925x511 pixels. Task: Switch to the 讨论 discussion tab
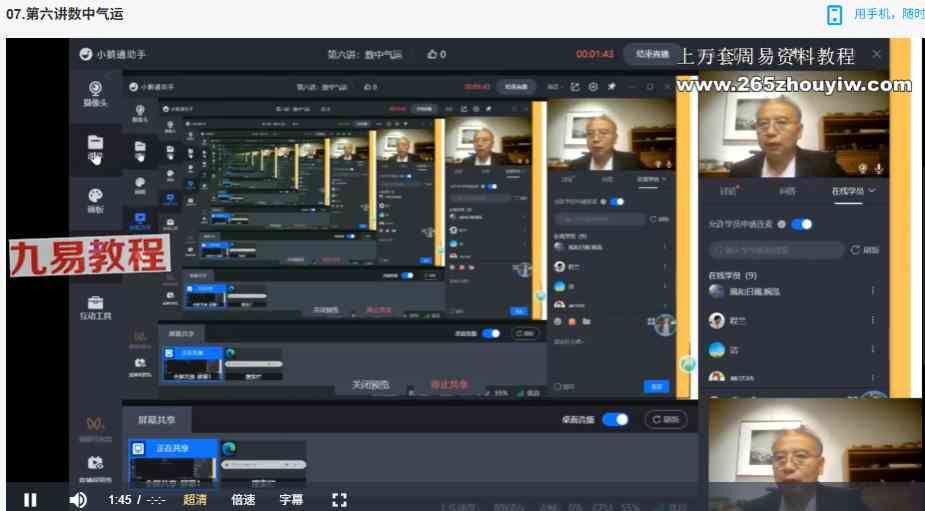click(x=728, y=190)
